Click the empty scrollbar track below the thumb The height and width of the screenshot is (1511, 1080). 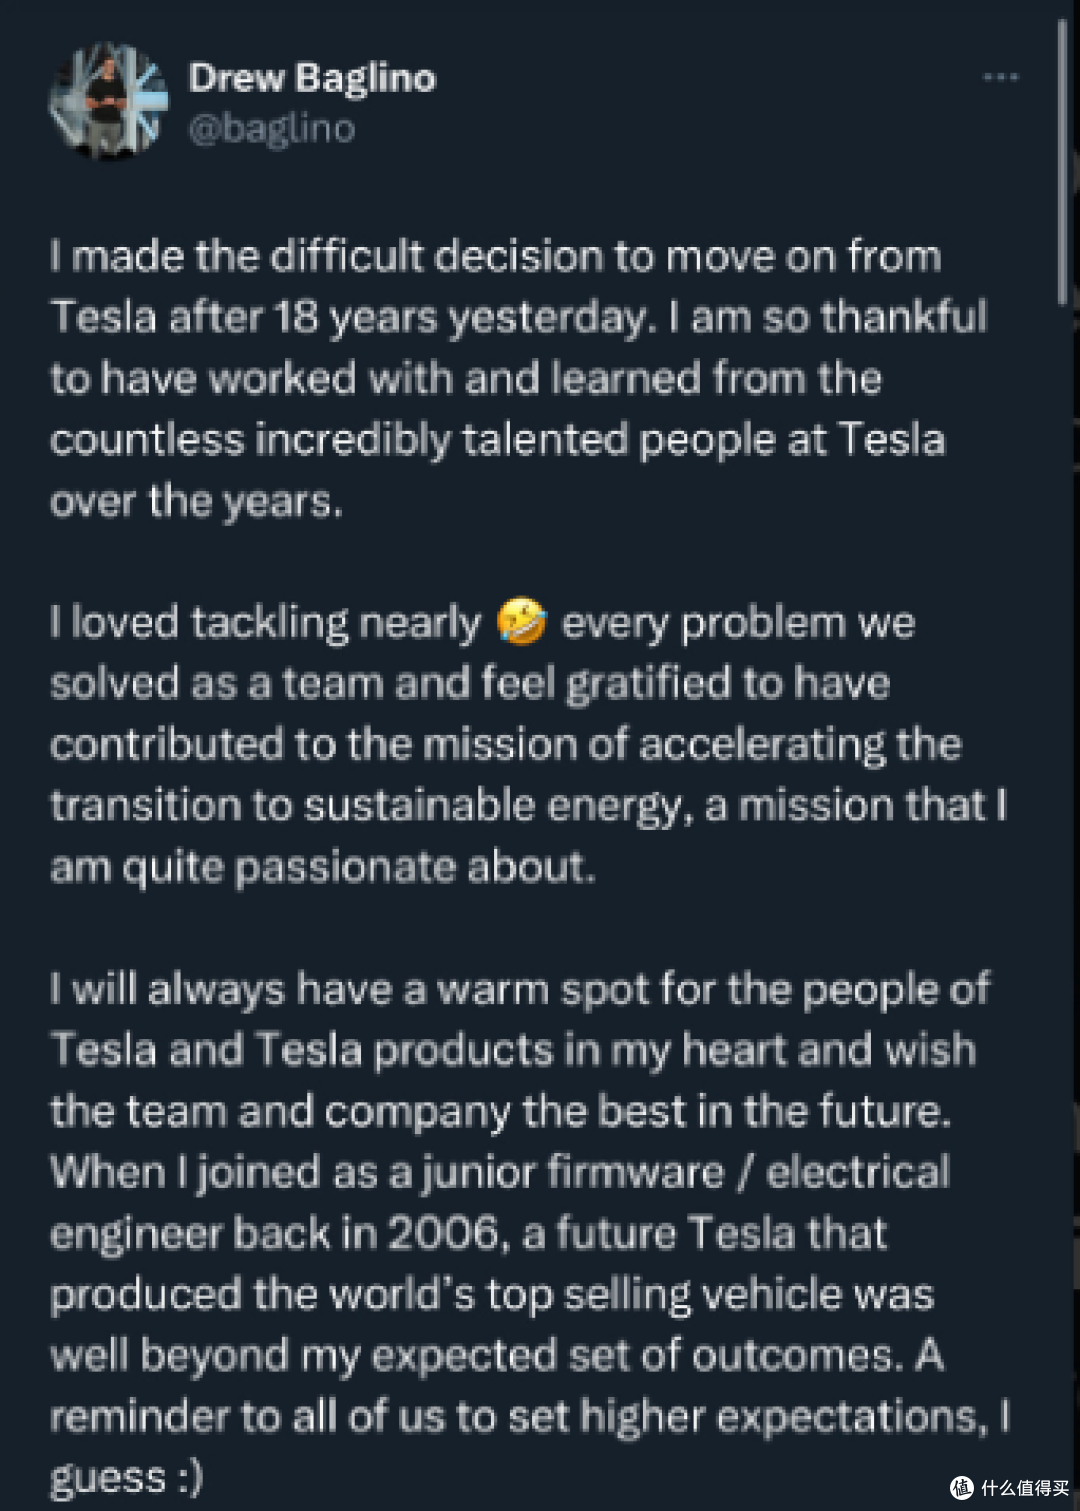[1062, 900]
